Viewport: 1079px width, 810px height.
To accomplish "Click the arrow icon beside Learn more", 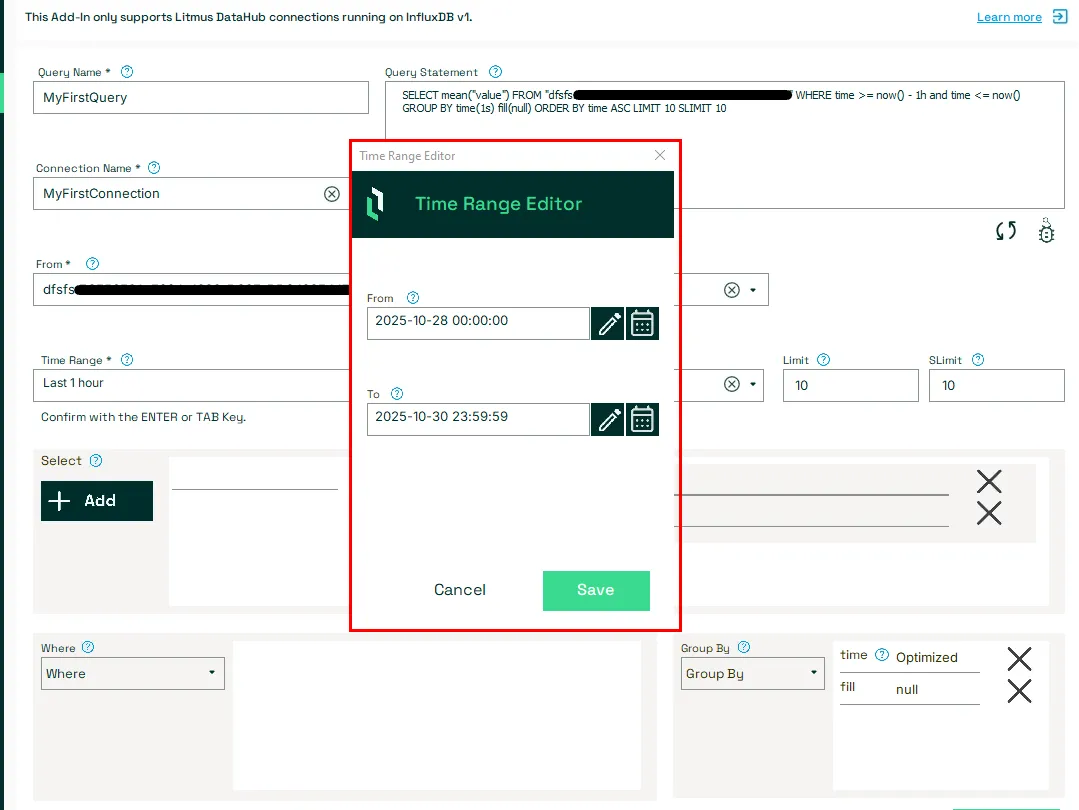I will tap(1060, 17).
